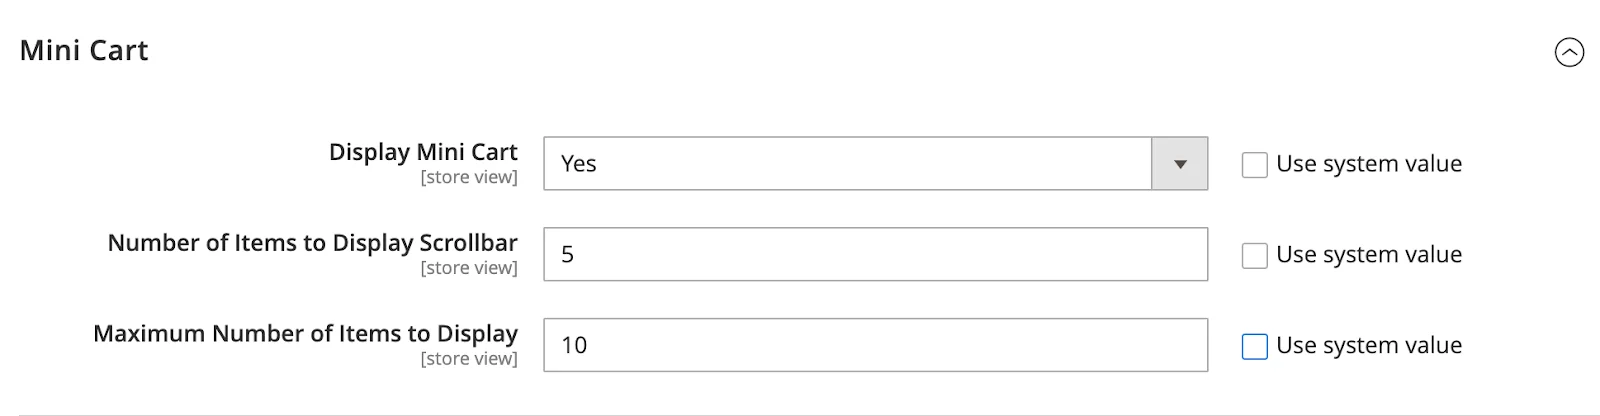Check Use system value box for Maximum Number
Screen dimensions: 1600x416
pos(1254,346)
